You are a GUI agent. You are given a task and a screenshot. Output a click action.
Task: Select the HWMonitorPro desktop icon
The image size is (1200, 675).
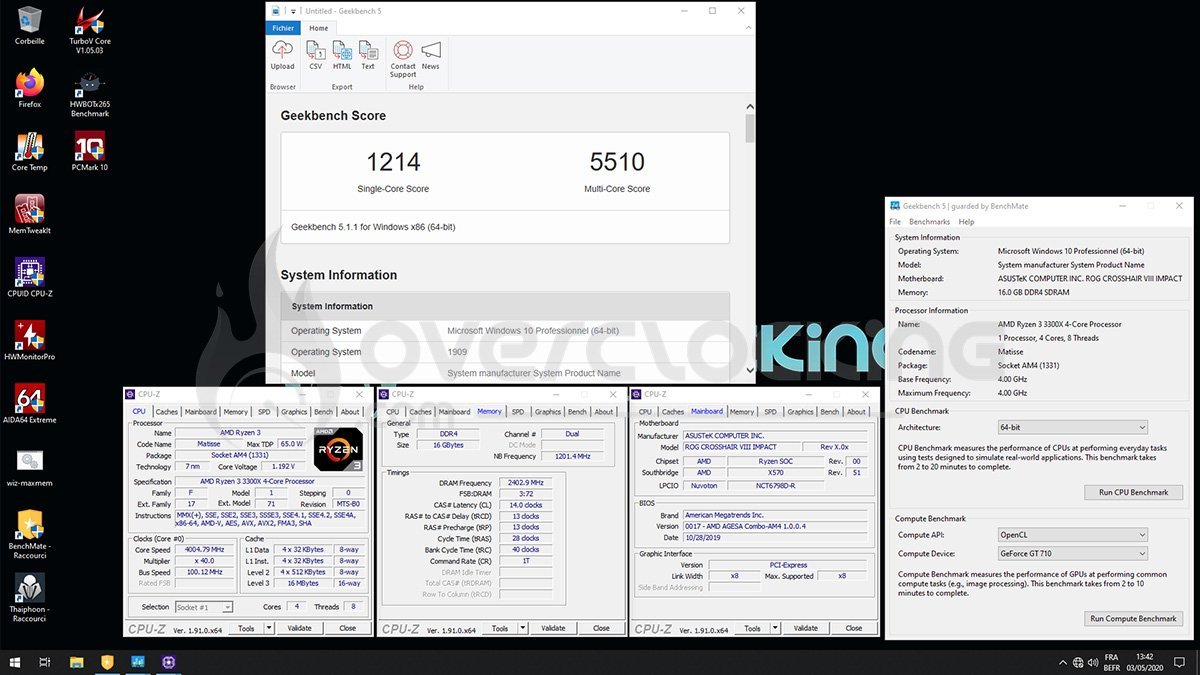(x=30, y=341)
